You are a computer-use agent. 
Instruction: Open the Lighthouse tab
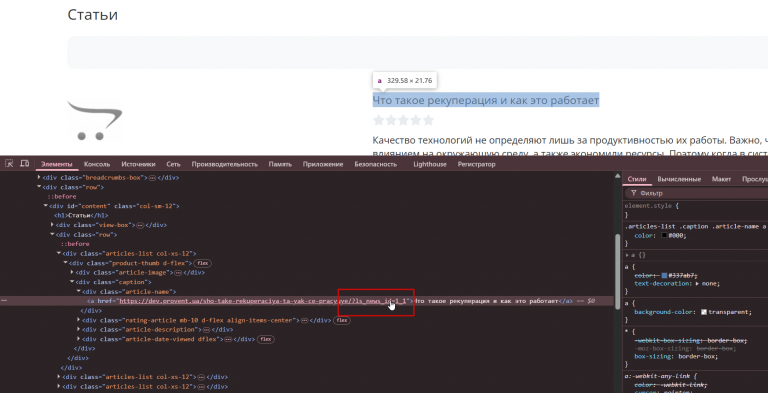coord(430,164)
